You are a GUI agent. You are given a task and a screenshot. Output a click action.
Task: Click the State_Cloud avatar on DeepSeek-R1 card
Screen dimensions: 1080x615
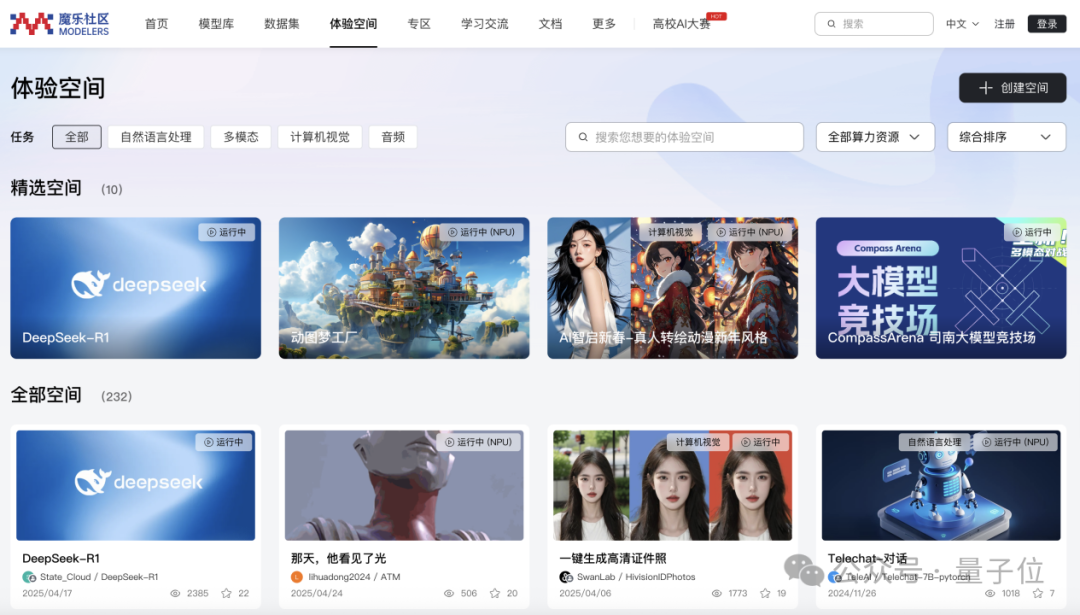[x=29, y=575]
